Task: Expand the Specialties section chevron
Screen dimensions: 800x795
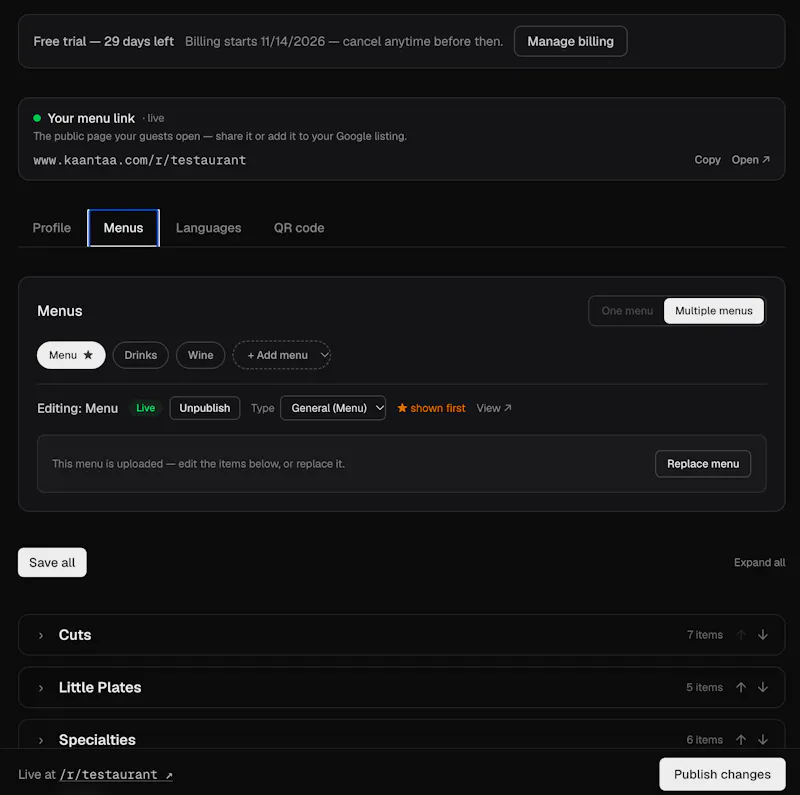Action: coord(41,740)
